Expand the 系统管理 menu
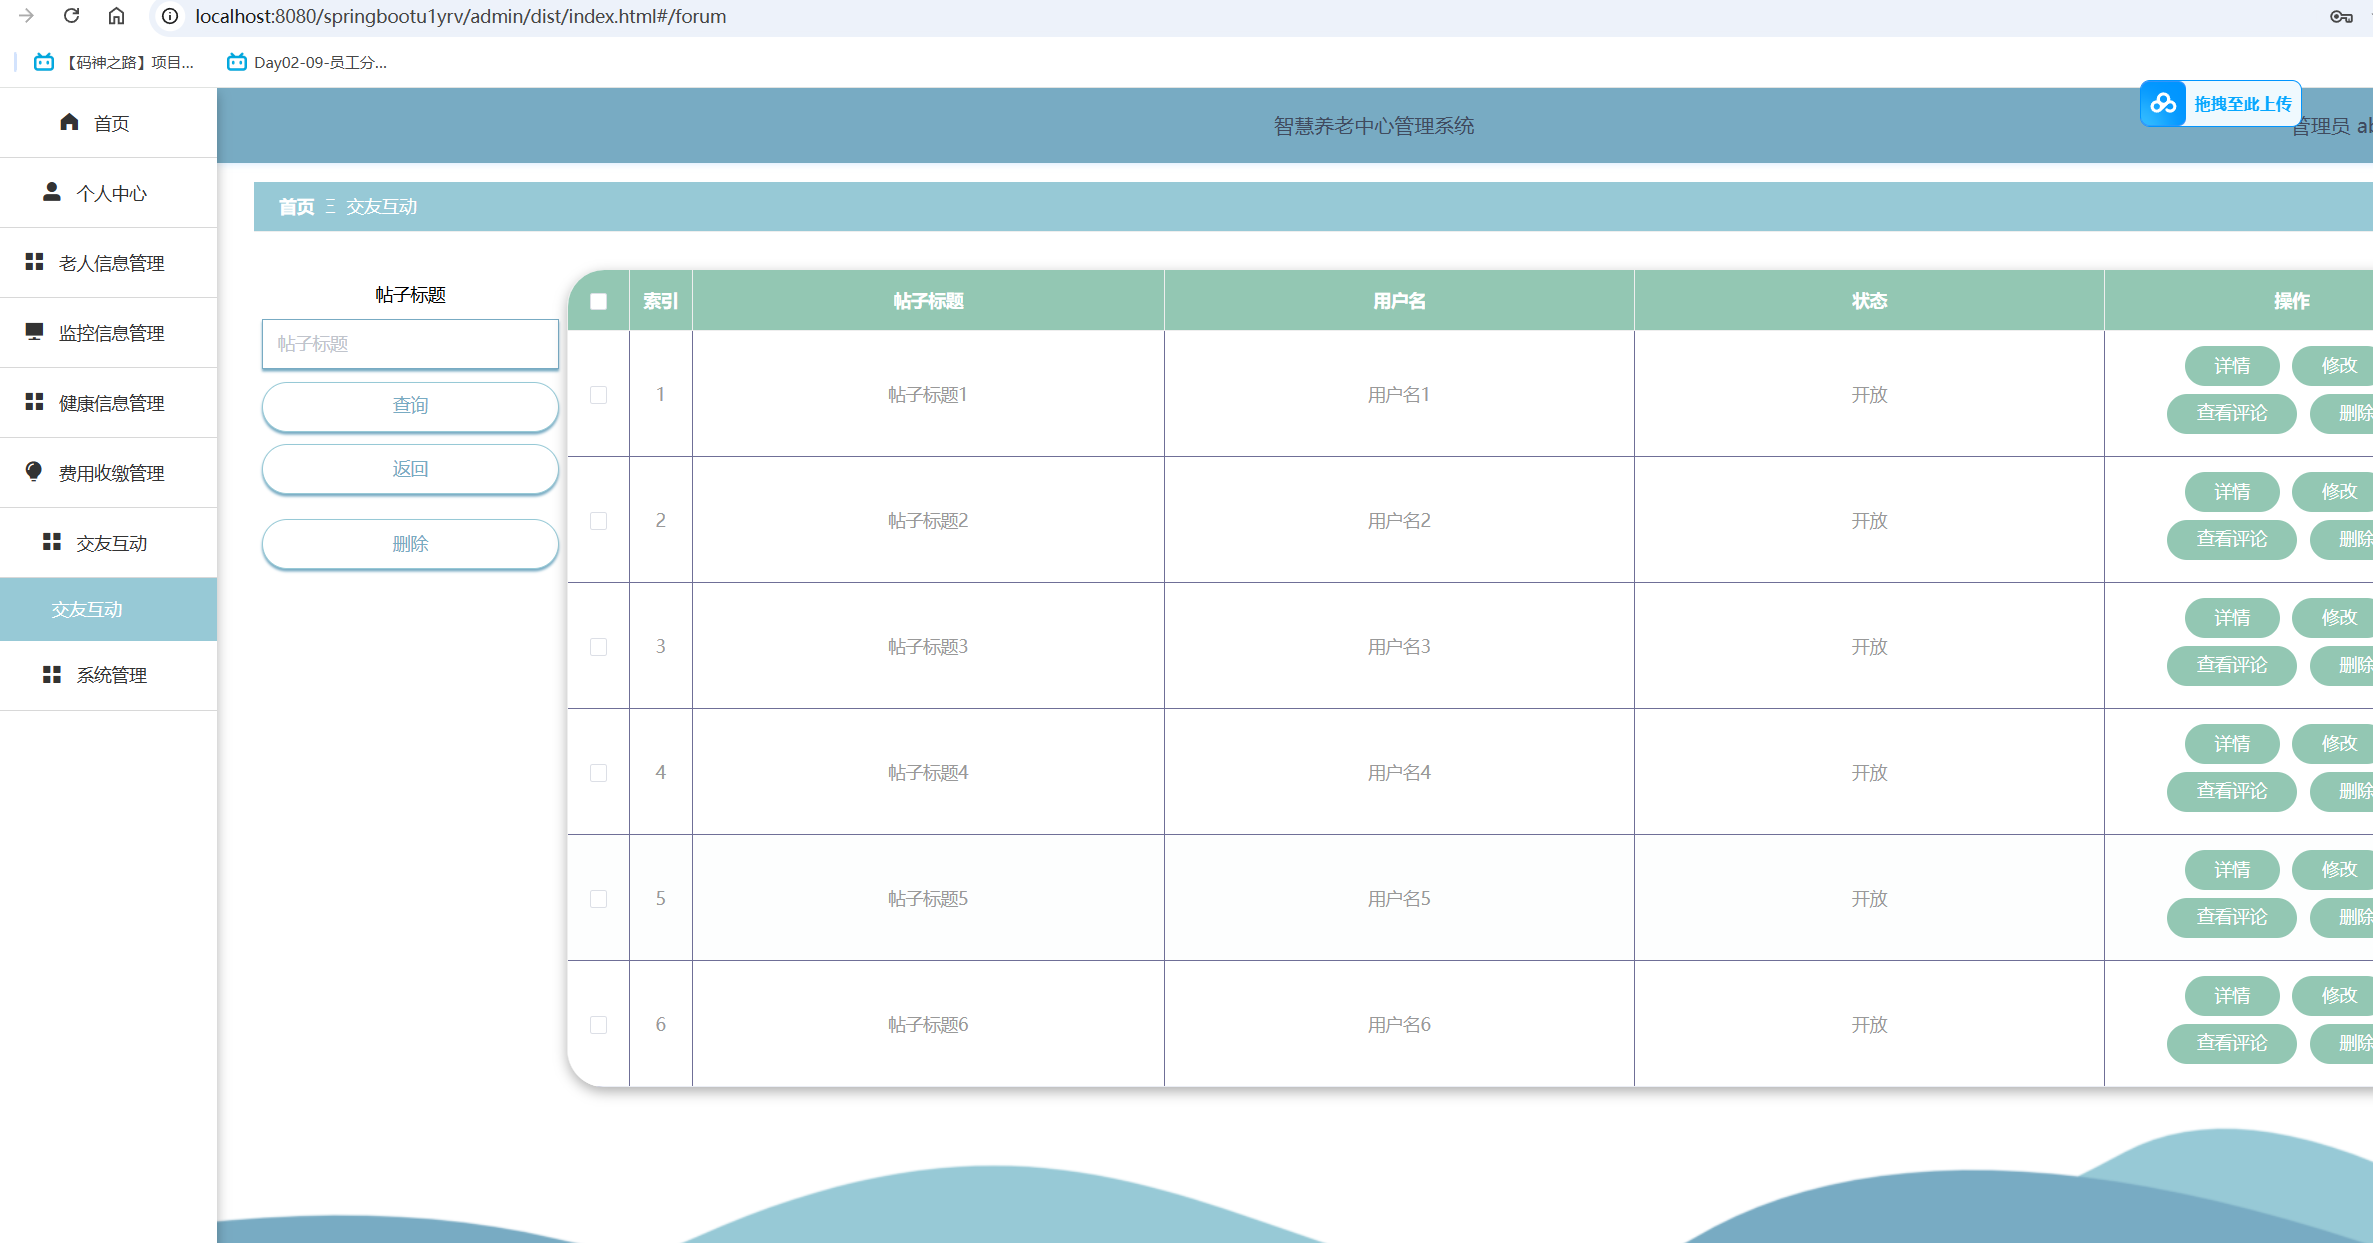Viewport: 2373px width, 1243px height. [108, 675]
